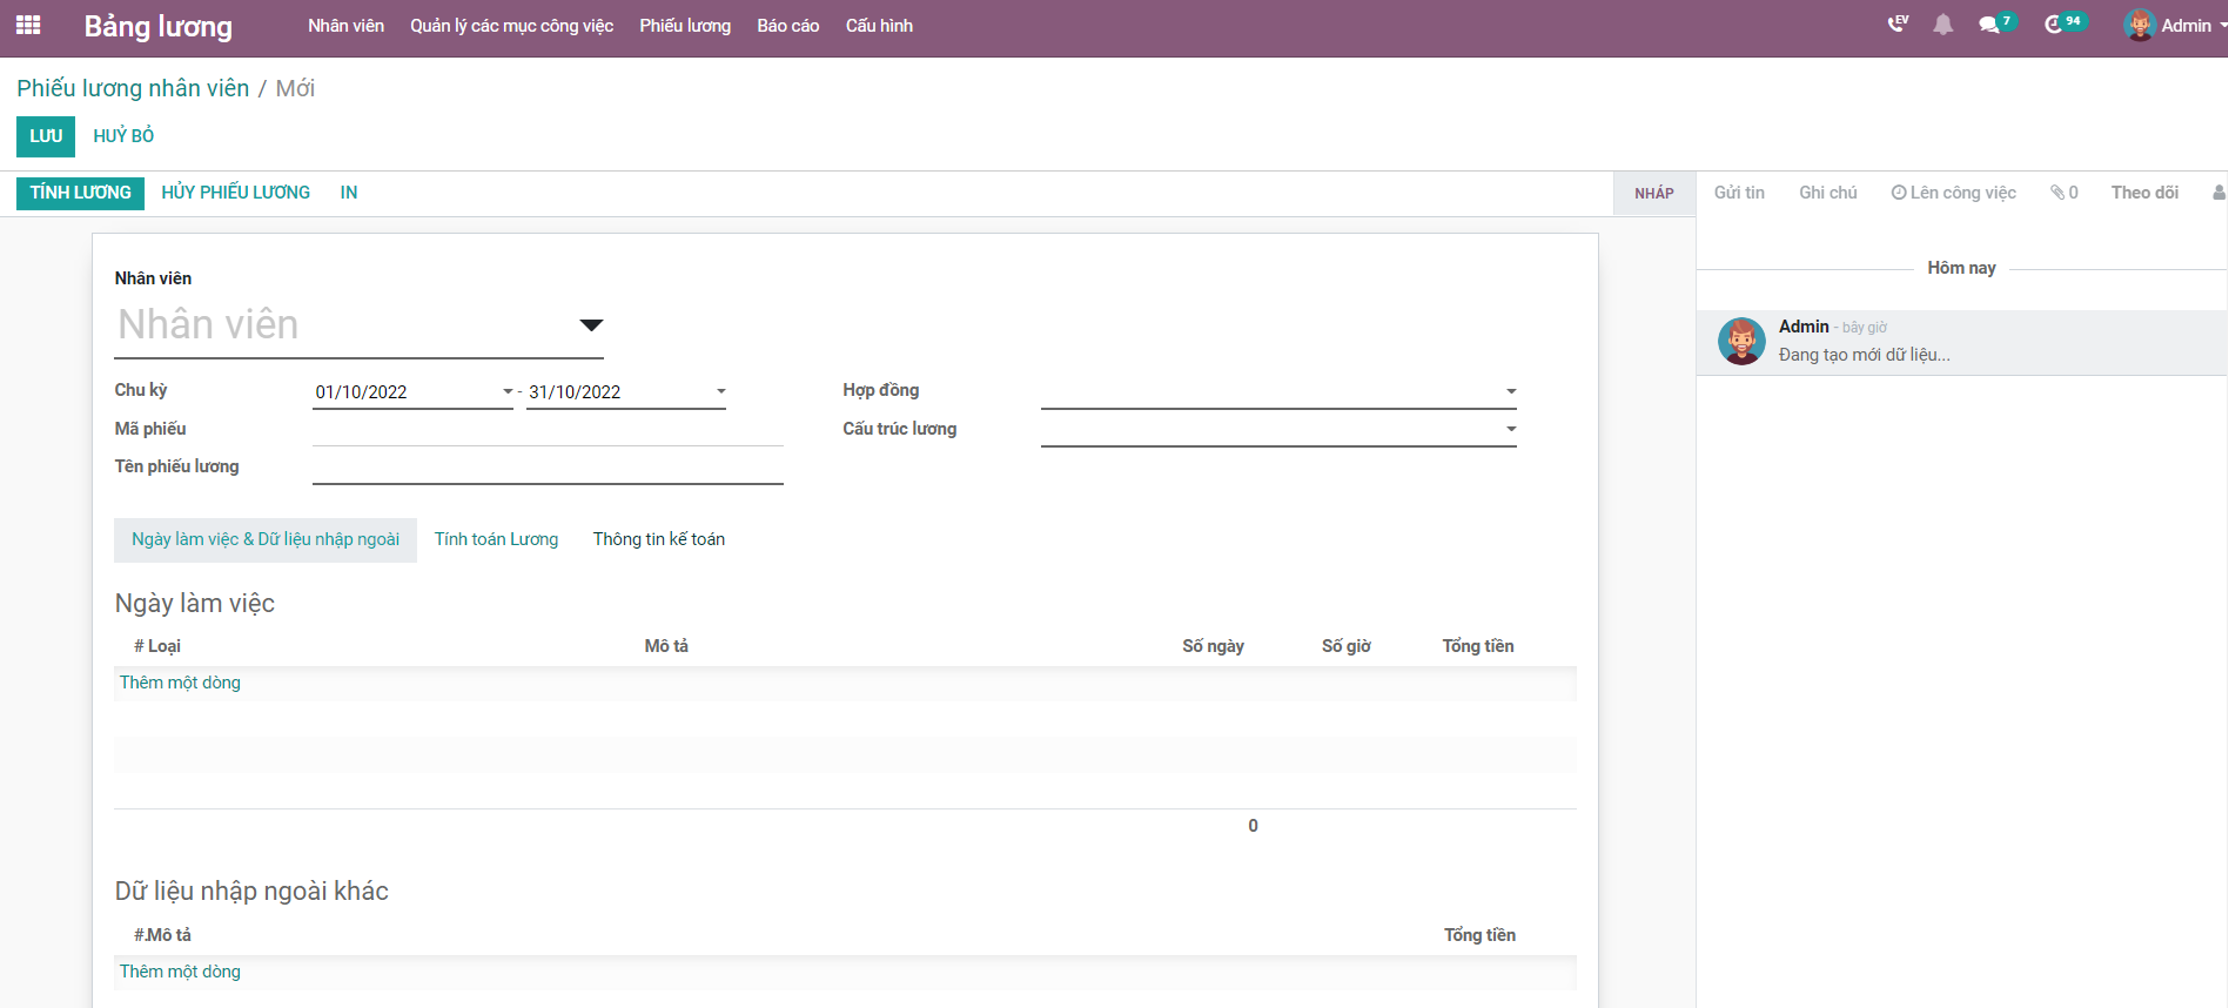This screenshot has height=1008, width=2228.
Task: Click the Số giờ column header
Action: [1346, 646]
